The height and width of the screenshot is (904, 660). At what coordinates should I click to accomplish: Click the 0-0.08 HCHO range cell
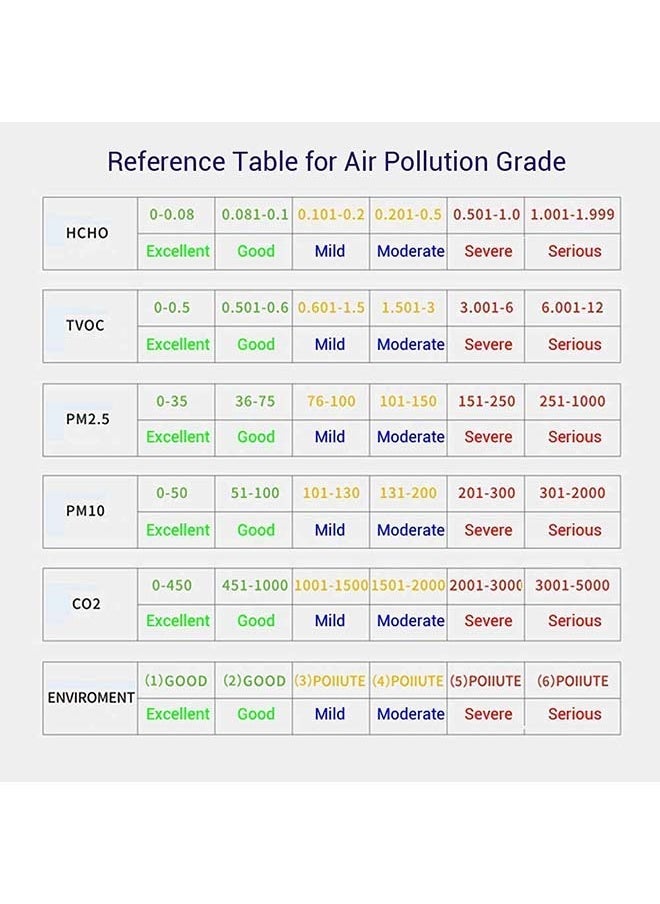pos(176,215)
